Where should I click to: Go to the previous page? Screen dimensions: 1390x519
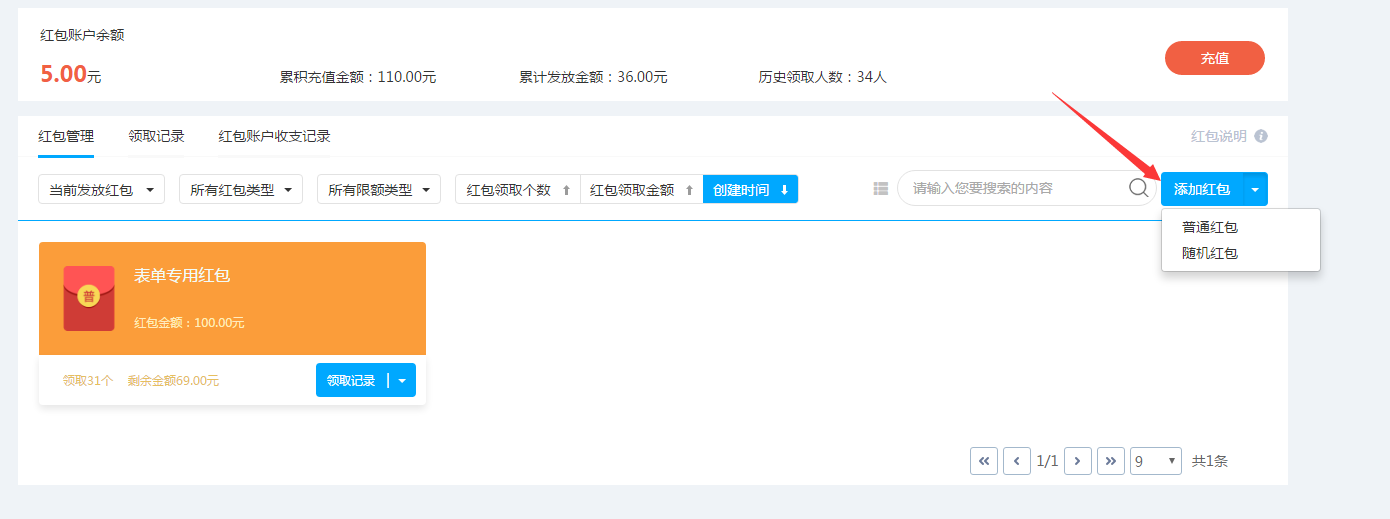pyautogui.click(x=1017, y=461)
